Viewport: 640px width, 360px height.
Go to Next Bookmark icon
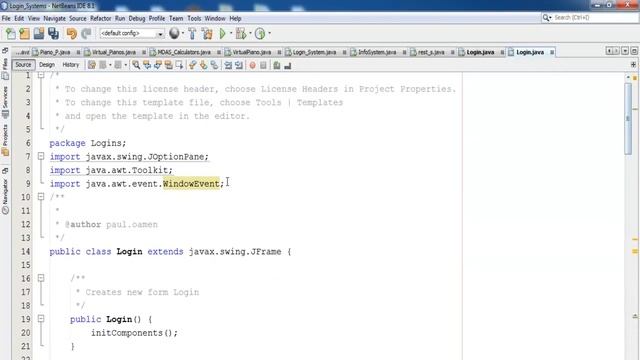pyautogui.click(x=203, y=65)
